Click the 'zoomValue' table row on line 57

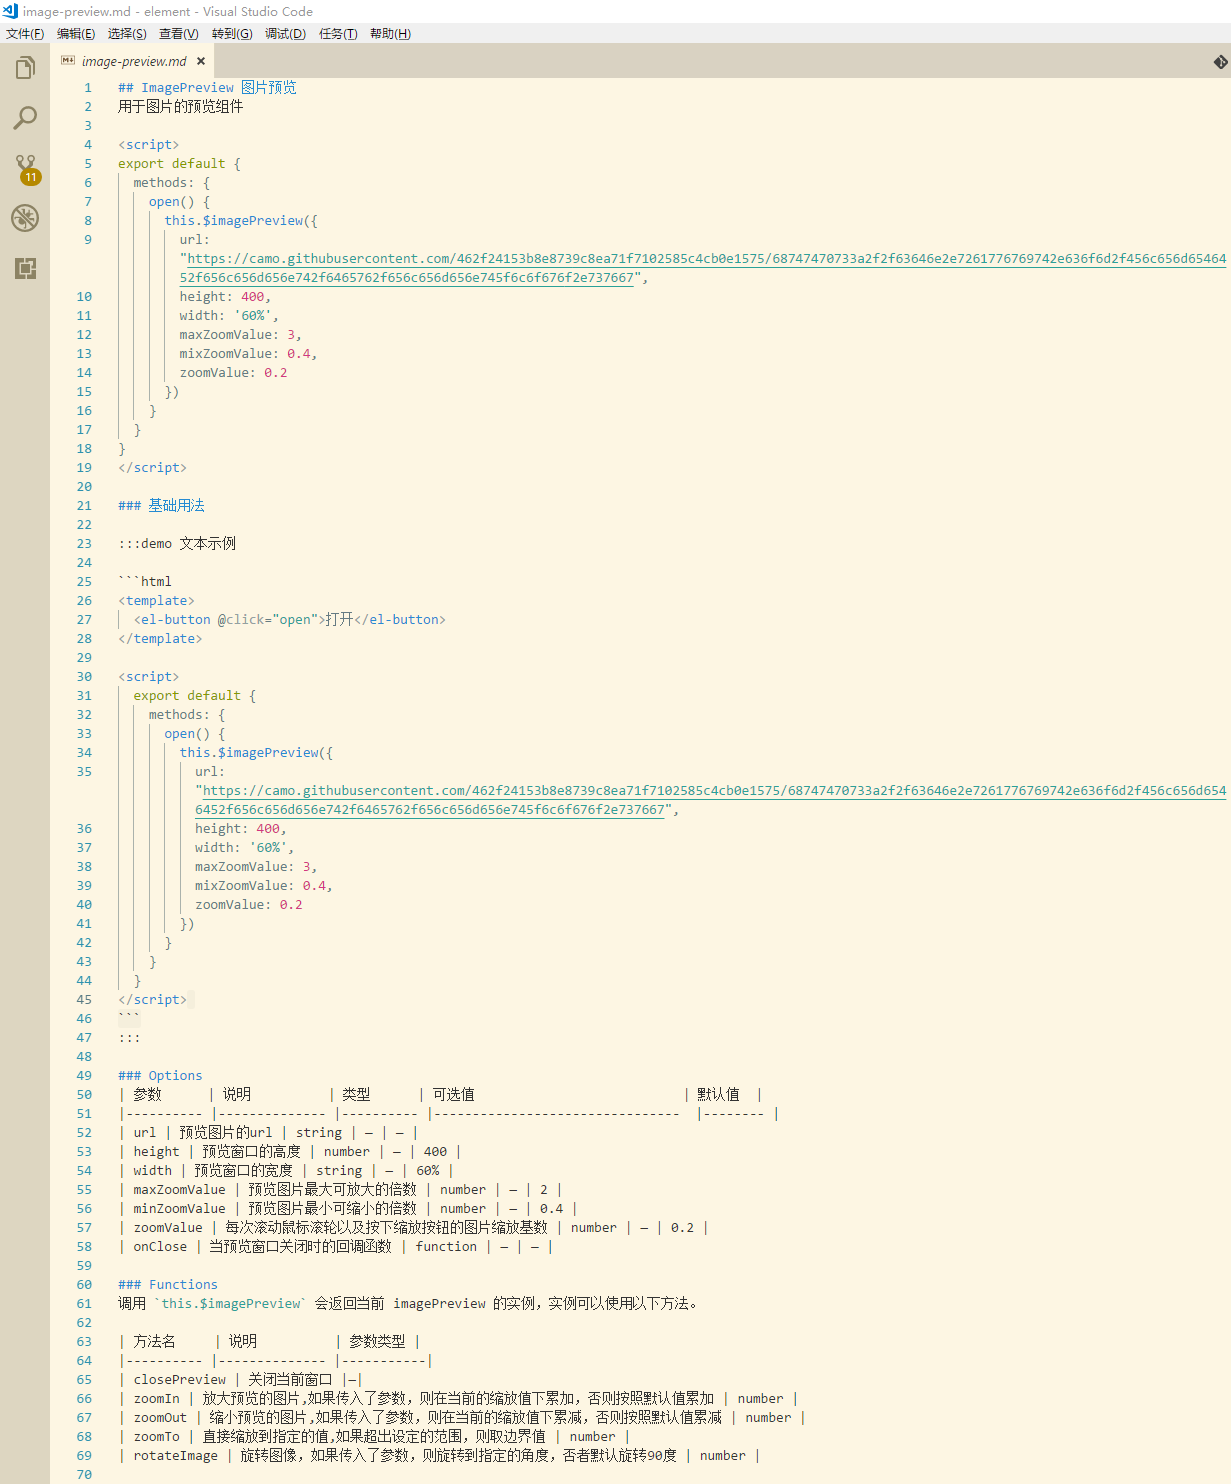[x=413, y=1228]
